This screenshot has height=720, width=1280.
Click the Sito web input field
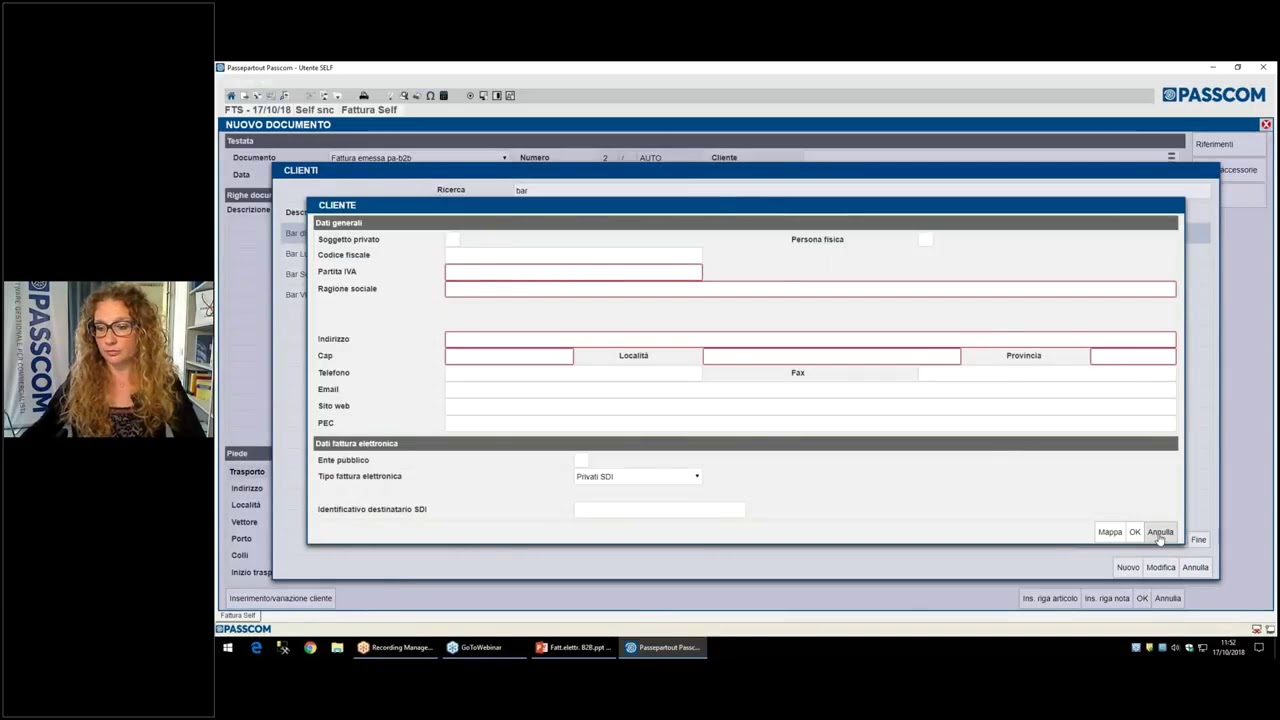pyautogui.click(x=811, y=406)
